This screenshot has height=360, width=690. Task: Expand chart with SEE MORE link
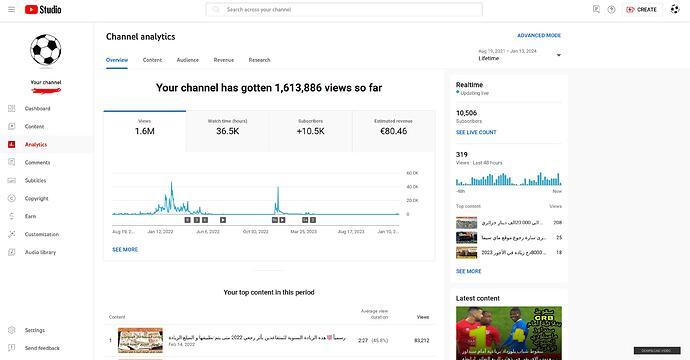pyautogui.click(x=125, y=250)
